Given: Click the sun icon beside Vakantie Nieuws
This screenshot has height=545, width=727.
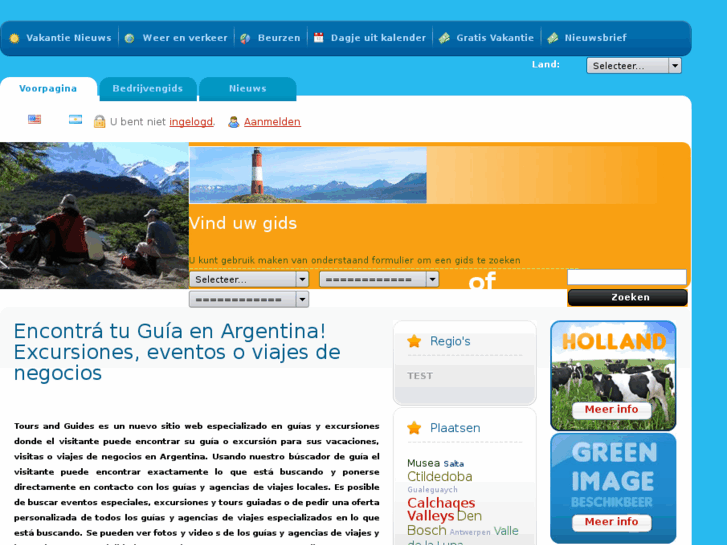Looking at the screenshot, I should 14,38.
